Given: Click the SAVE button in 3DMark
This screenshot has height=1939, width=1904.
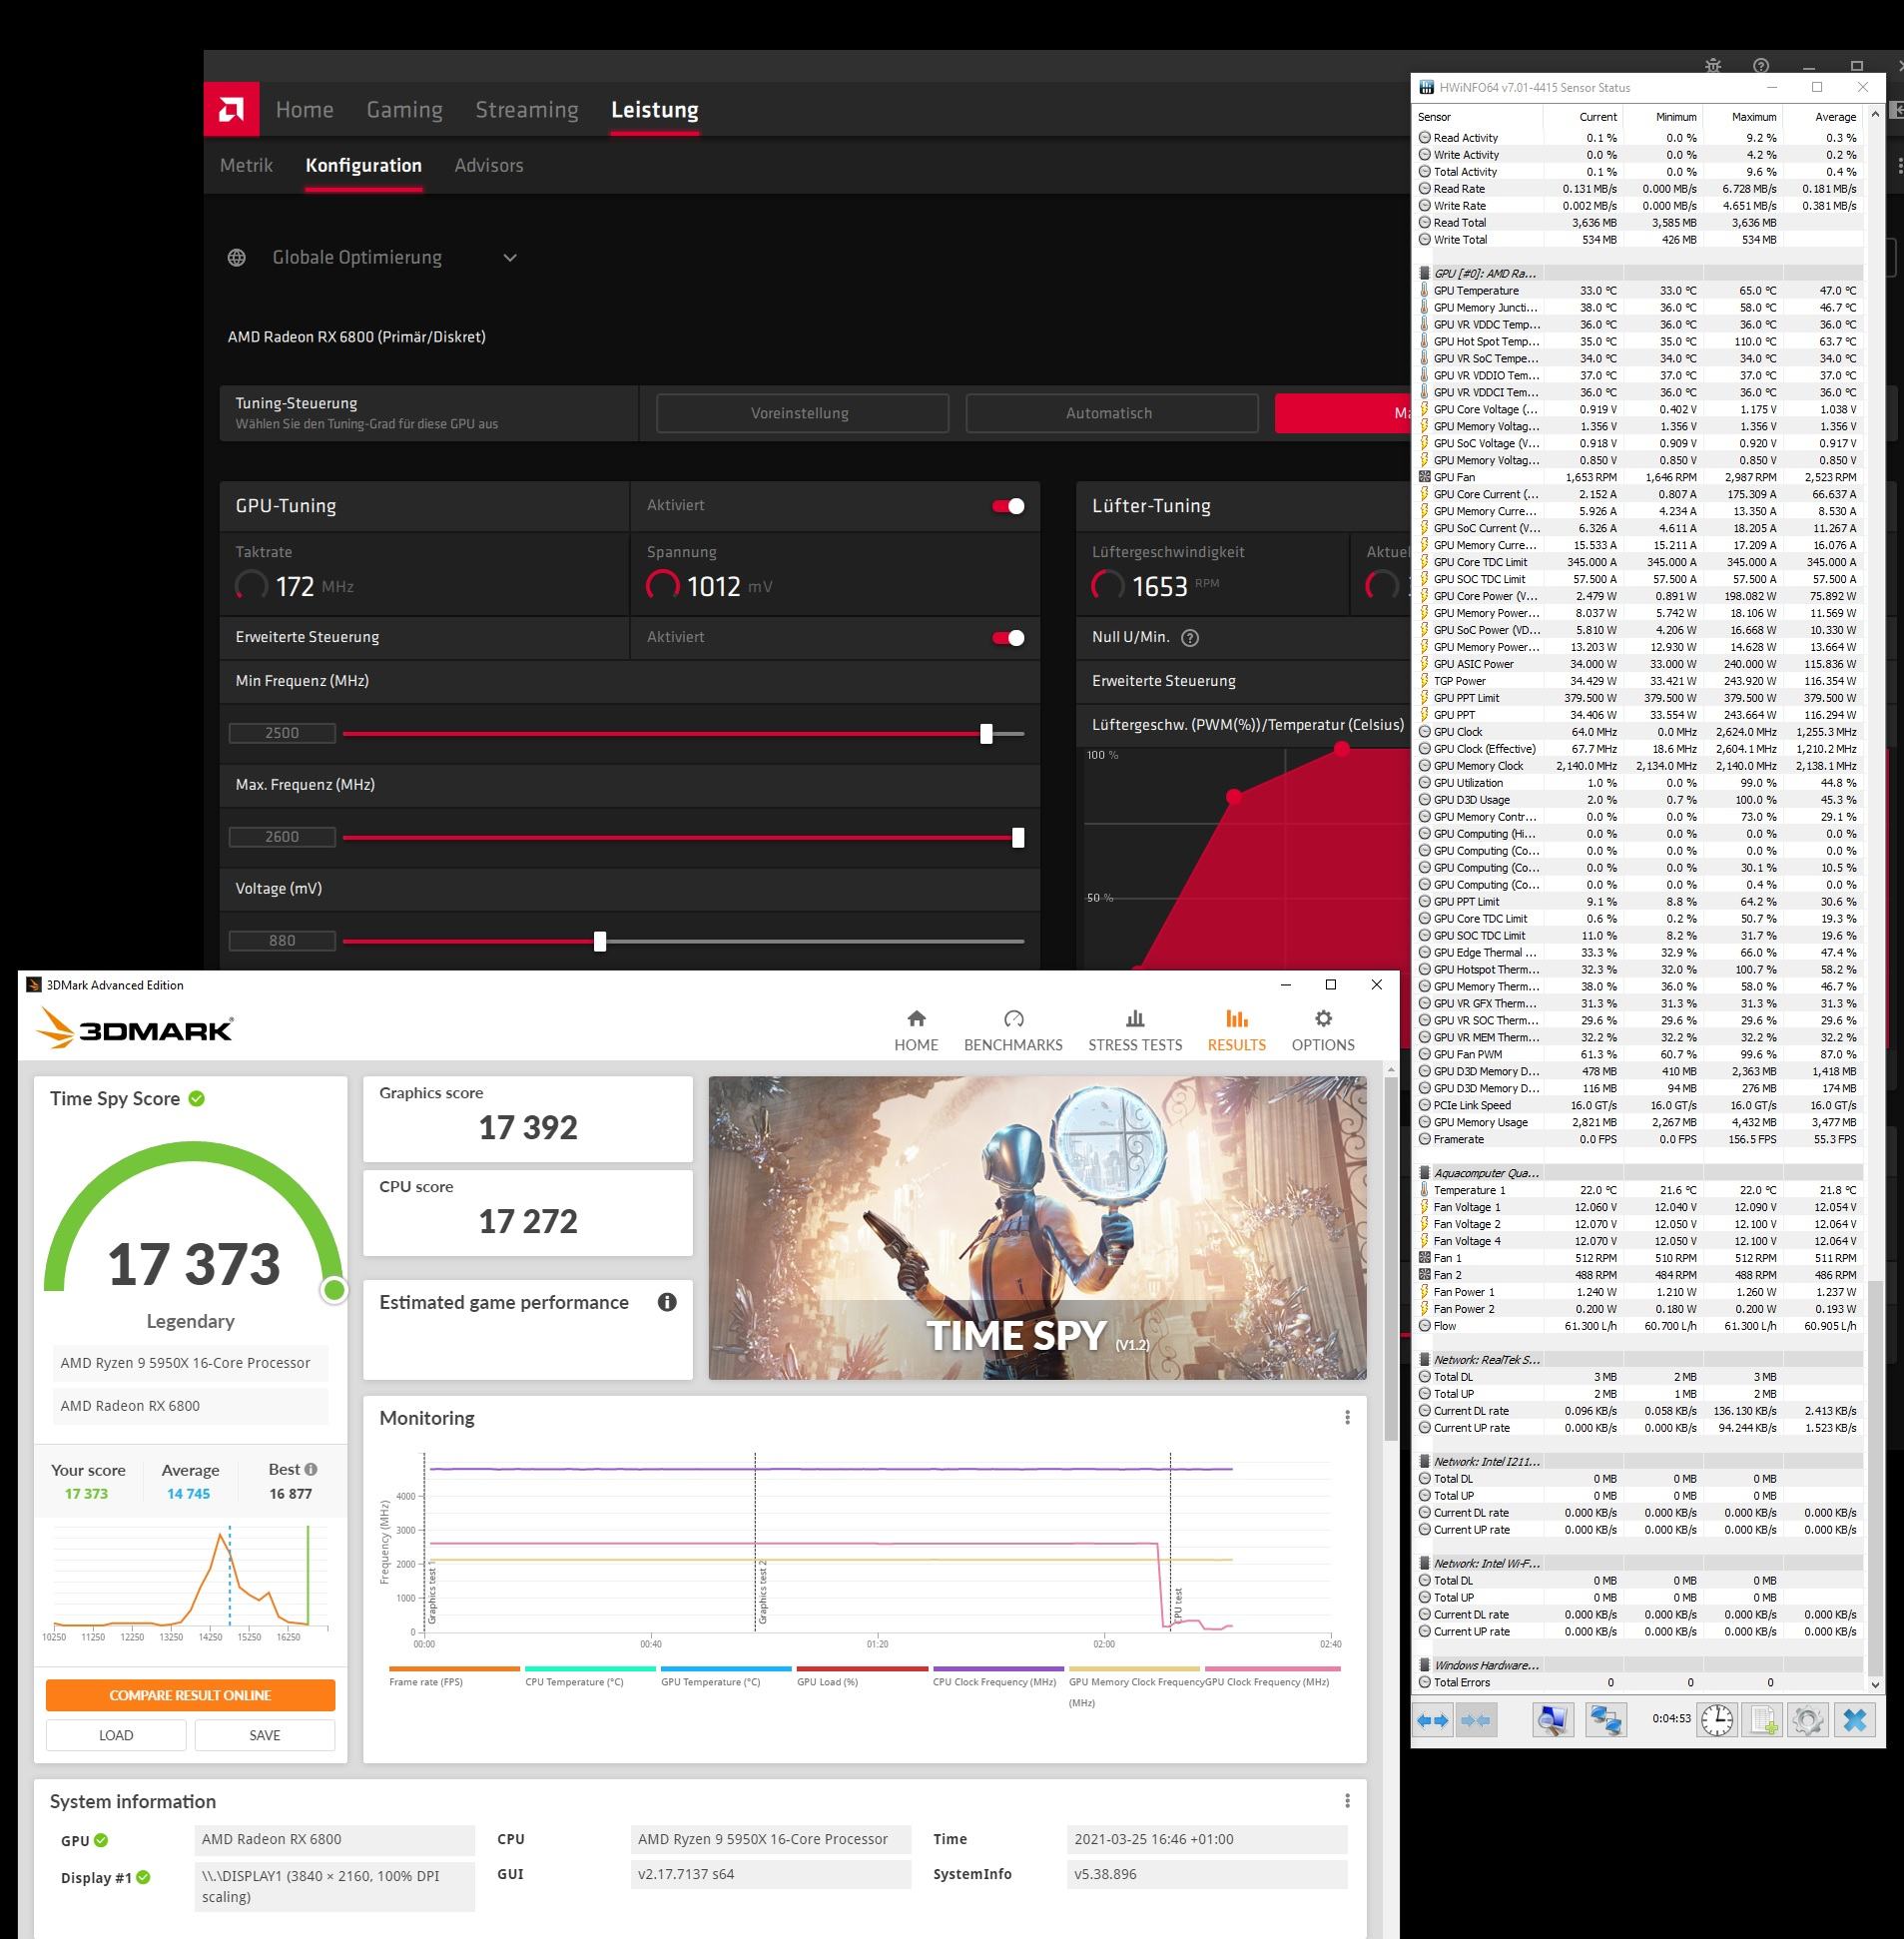Looking at the screenshot, I should 265,1735.
